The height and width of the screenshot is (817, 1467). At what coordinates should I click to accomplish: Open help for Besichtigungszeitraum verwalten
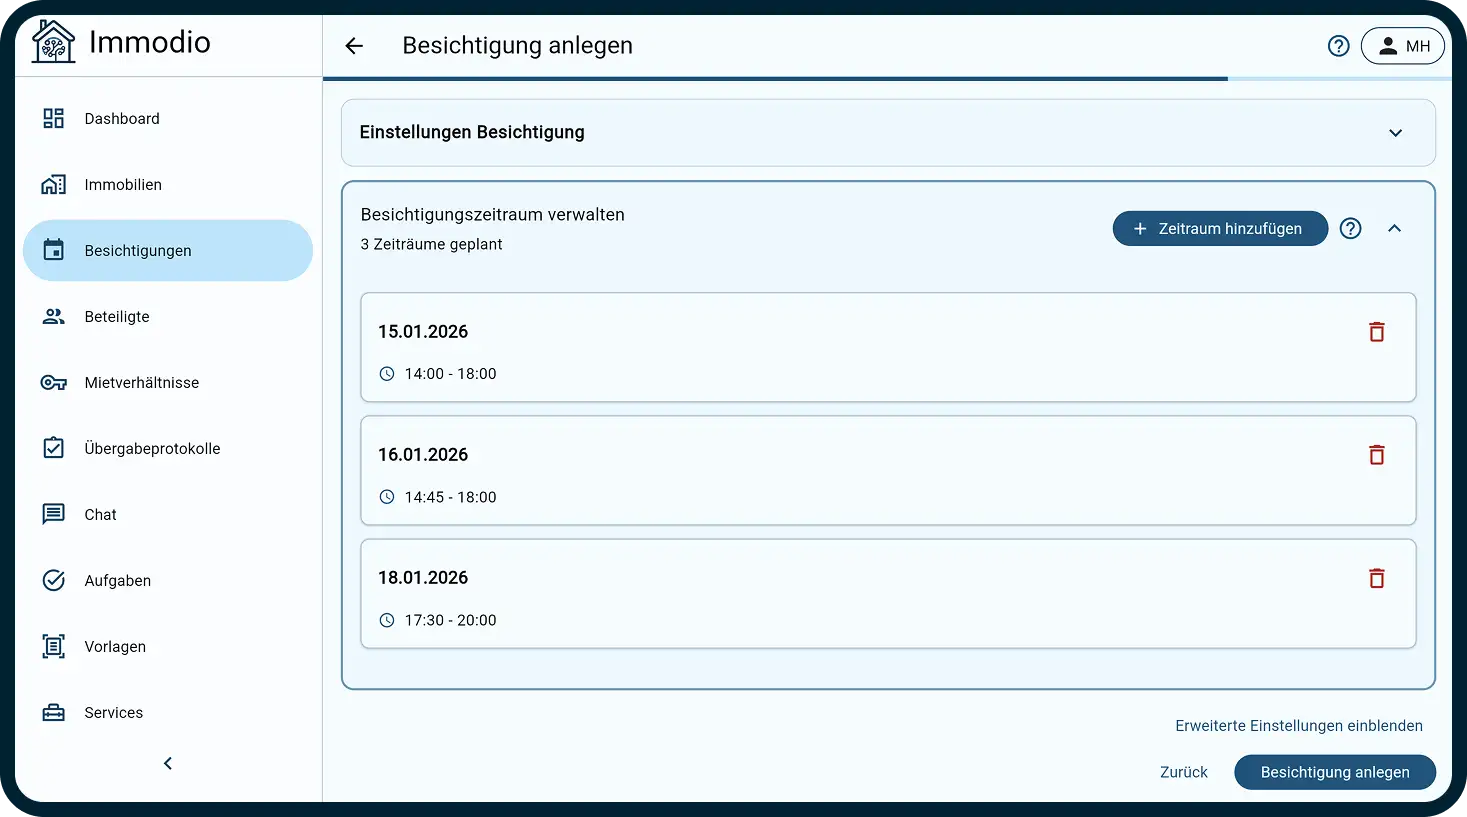click(x=1351, y=229)
